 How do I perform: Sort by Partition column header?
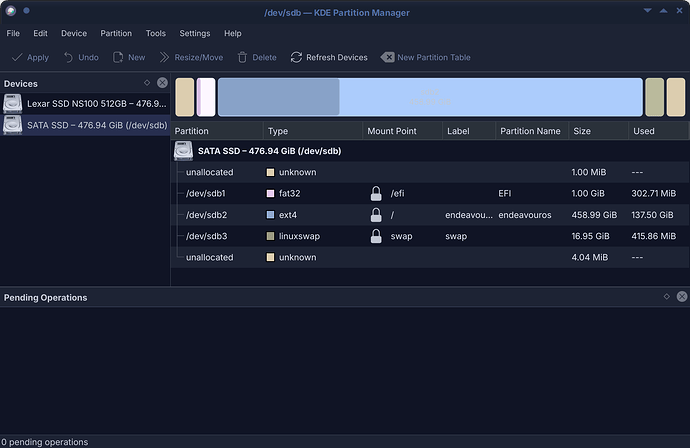pos(217,131)
